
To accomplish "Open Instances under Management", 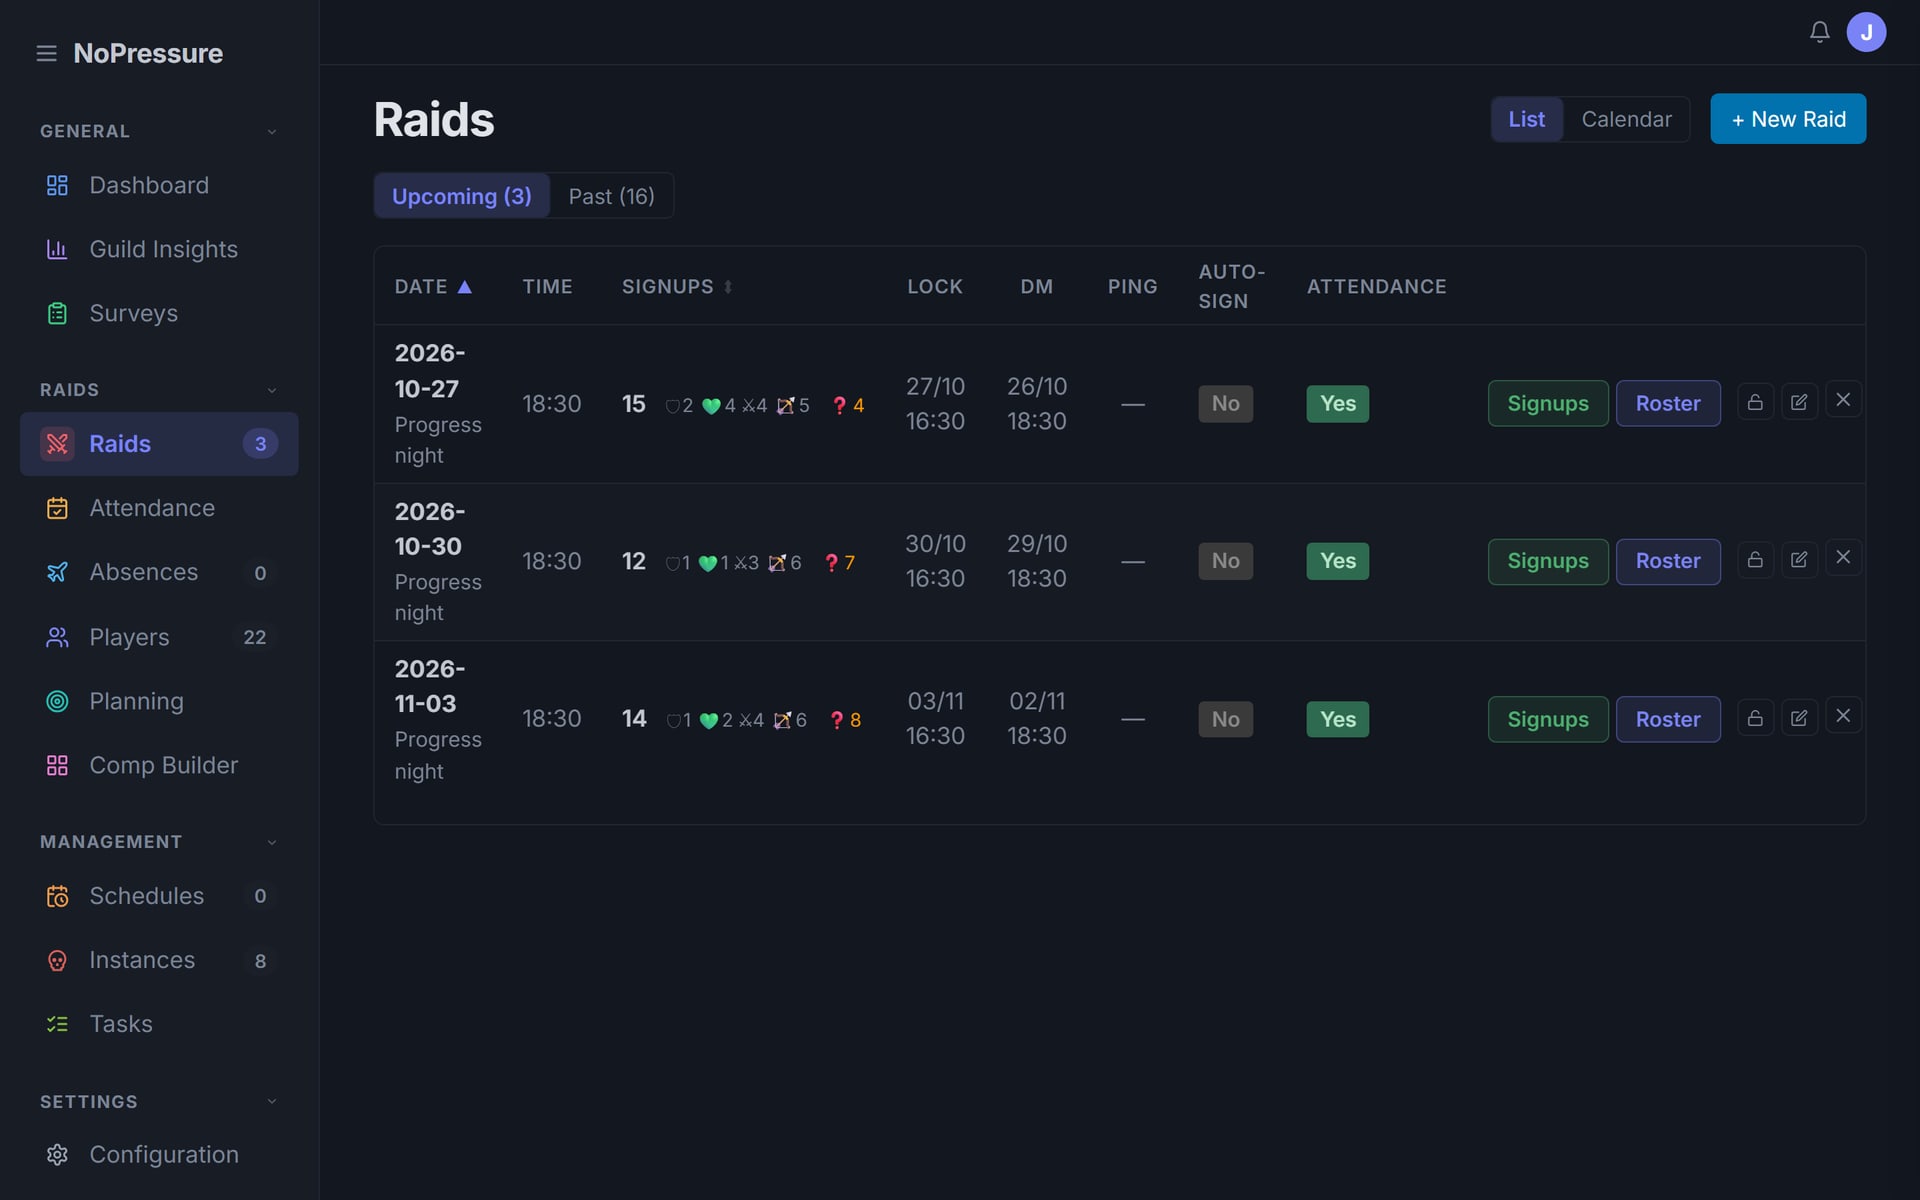I will [159, 960].
